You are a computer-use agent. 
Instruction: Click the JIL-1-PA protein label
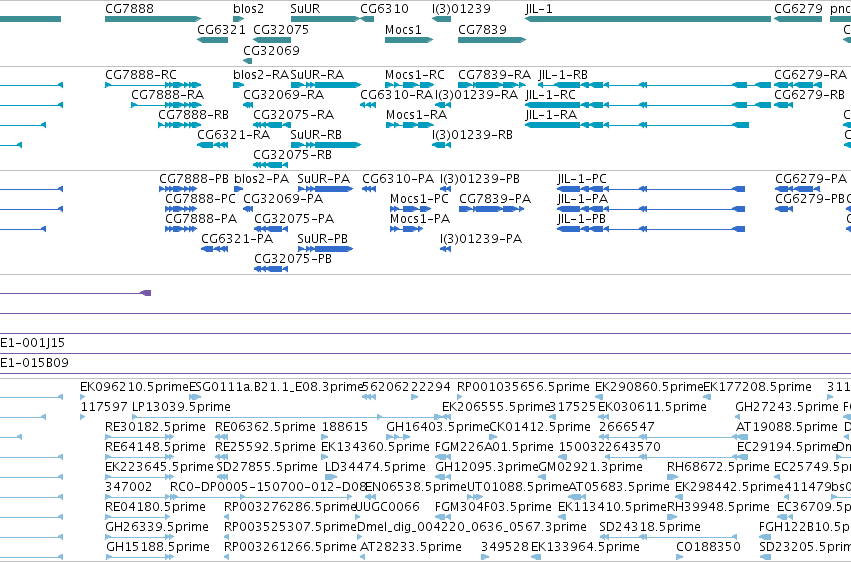582,199
